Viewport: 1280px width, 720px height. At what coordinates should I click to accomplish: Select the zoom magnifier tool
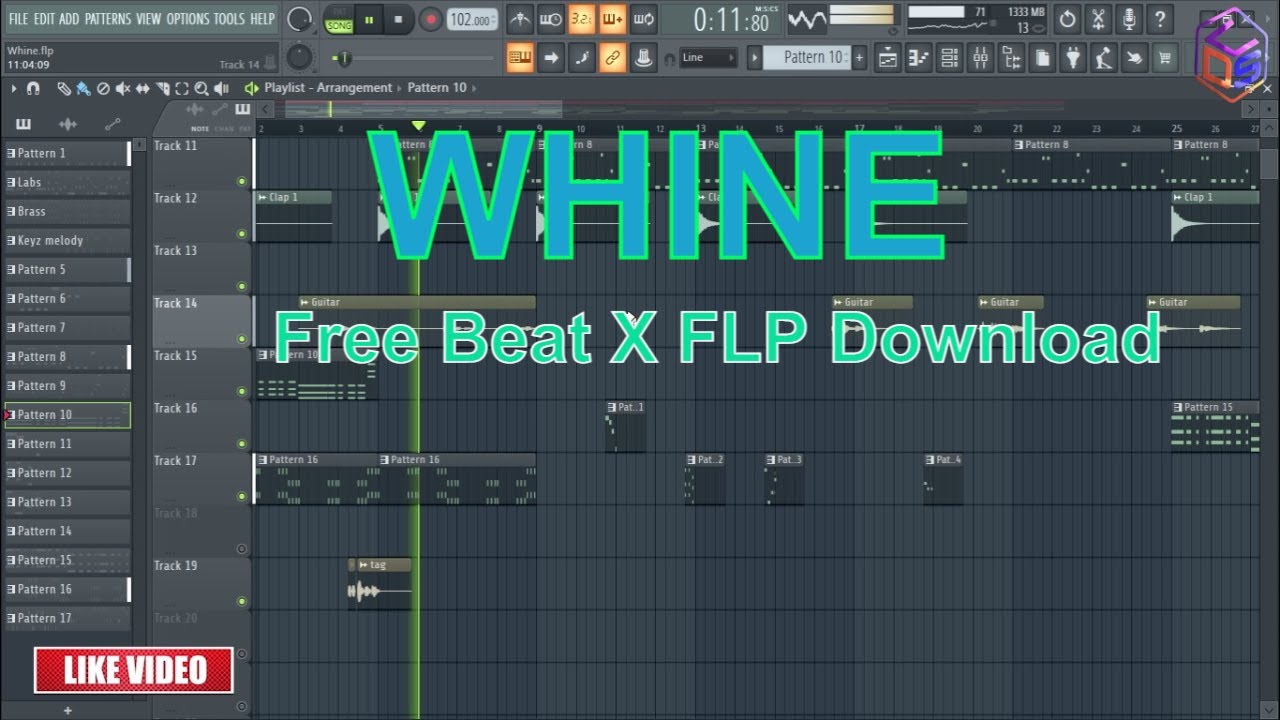(202, 88)
